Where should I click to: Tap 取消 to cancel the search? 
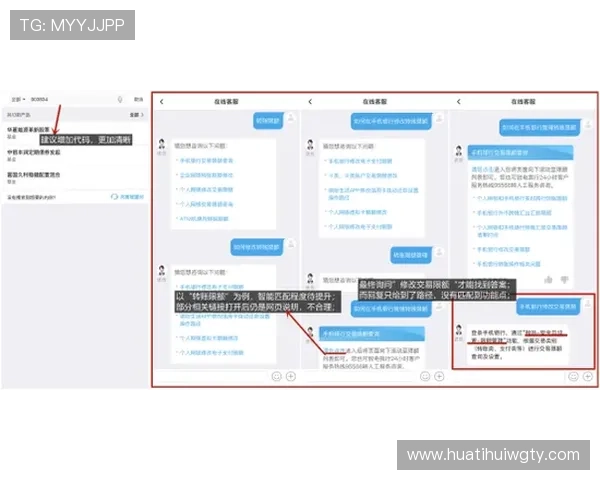[139, 100]
